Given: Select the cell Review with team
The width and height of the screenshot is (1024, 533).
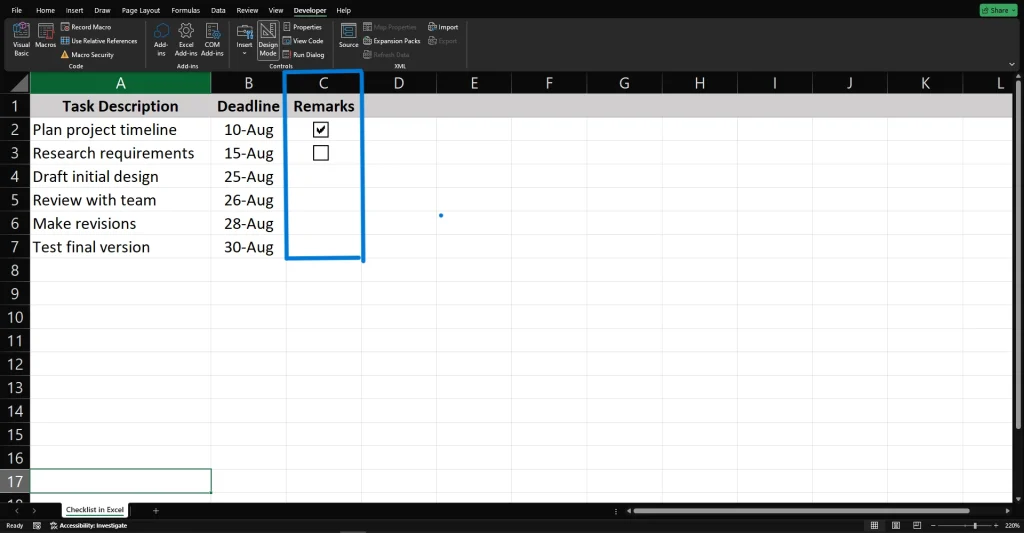Looking at the screenshot, I should click(x=121, y=200).
